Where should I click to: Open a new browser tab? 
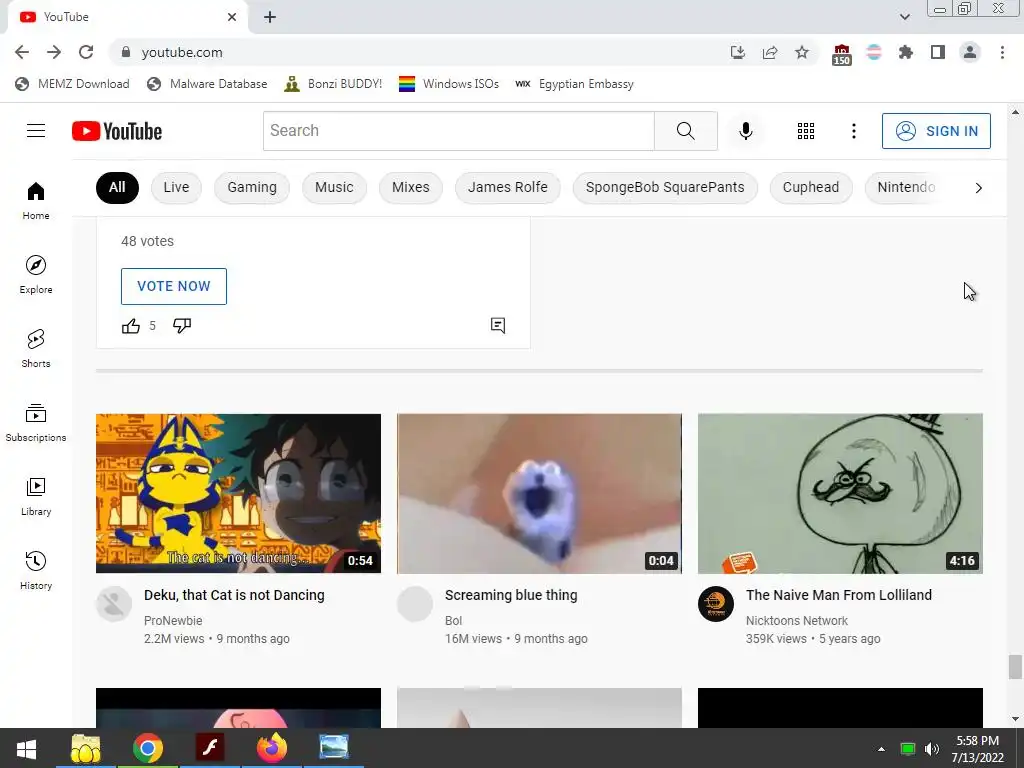point(270,17)
